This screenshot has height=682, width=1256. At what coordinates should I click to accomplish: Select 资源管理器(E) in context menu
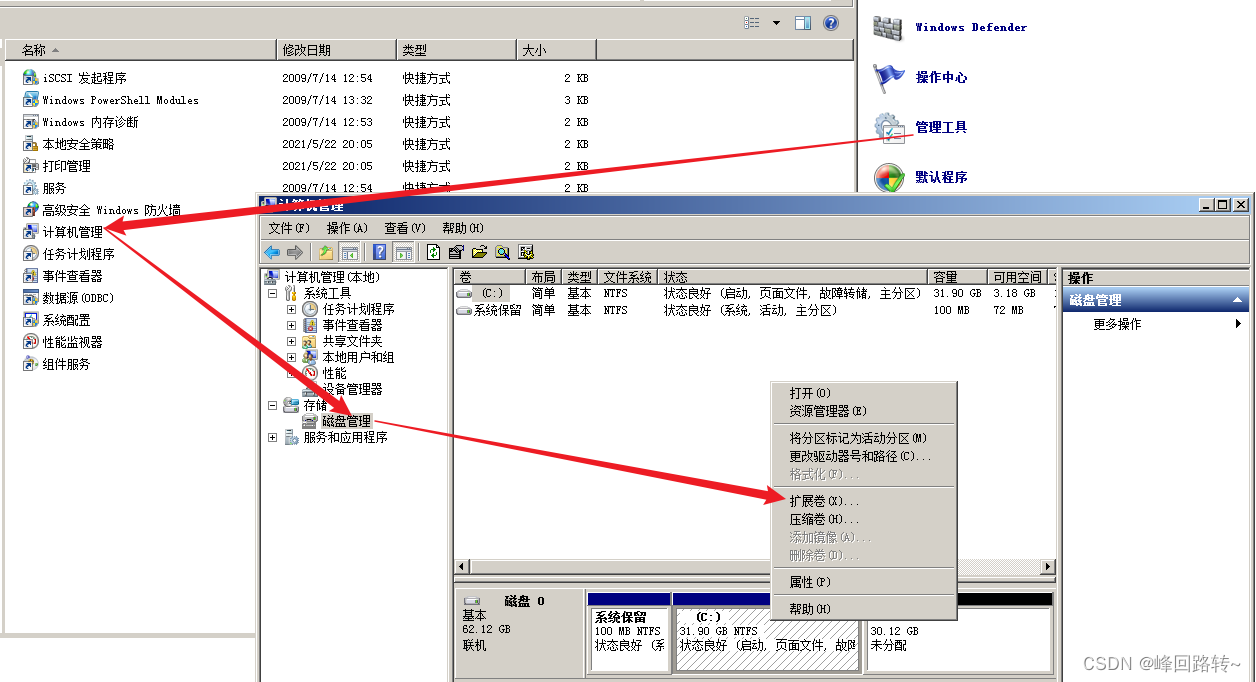point(865,411)
